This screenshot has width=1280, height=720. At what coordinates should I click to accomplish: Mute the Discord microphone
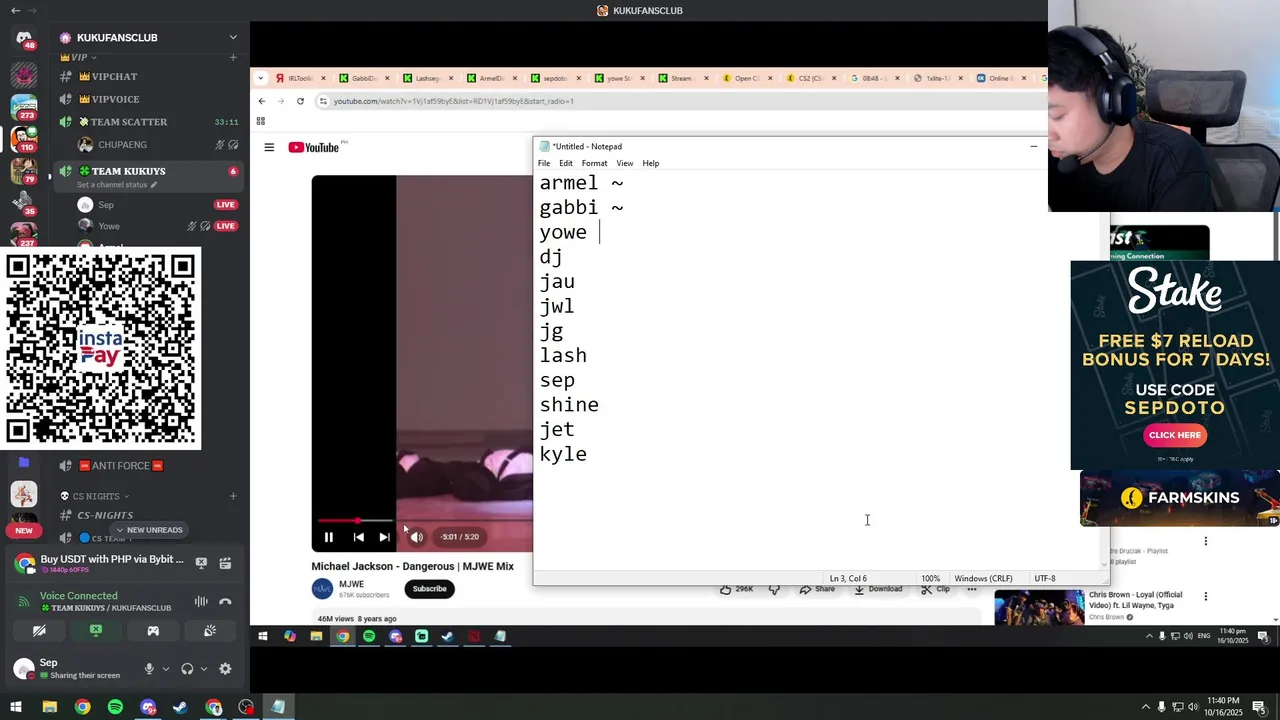tap(149, 669)
